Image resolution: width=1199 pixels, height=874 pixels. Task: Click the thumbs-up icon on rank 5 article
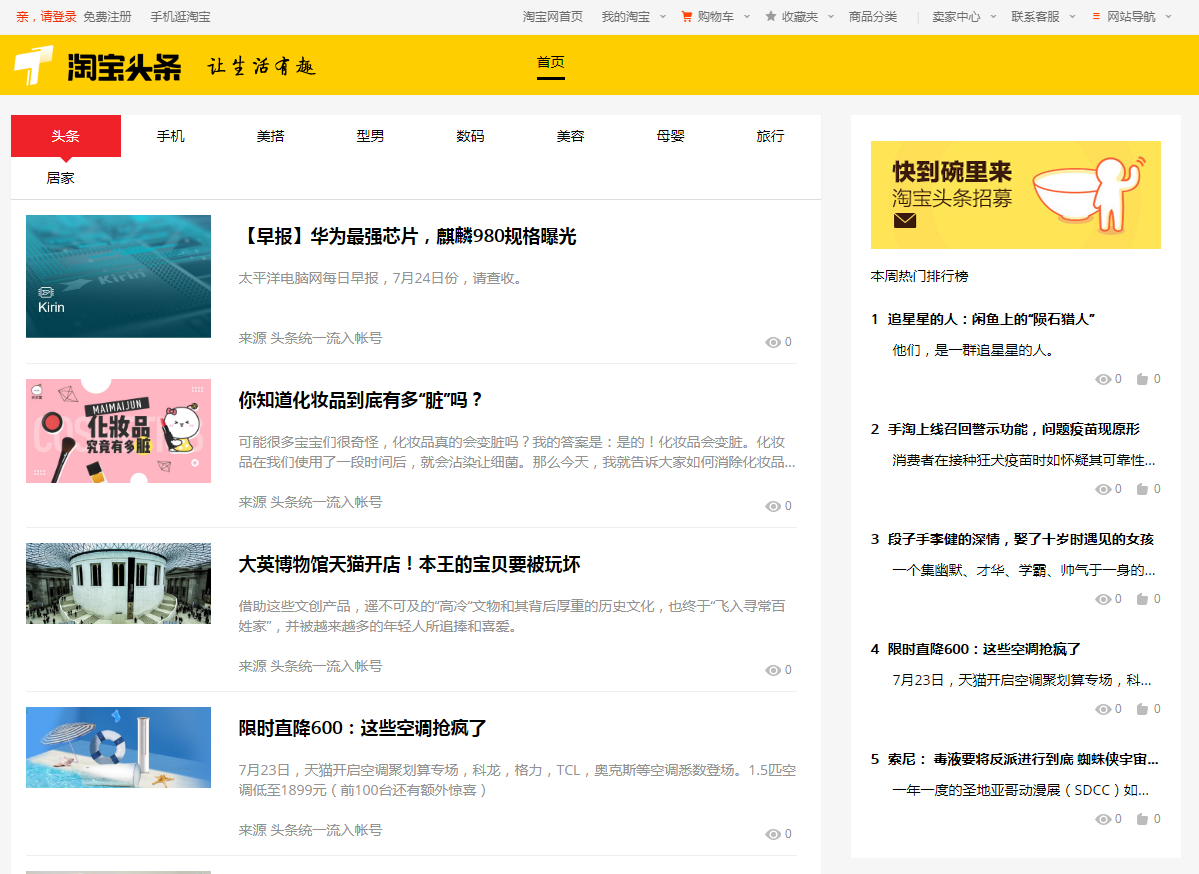(x=1142, y=819)
